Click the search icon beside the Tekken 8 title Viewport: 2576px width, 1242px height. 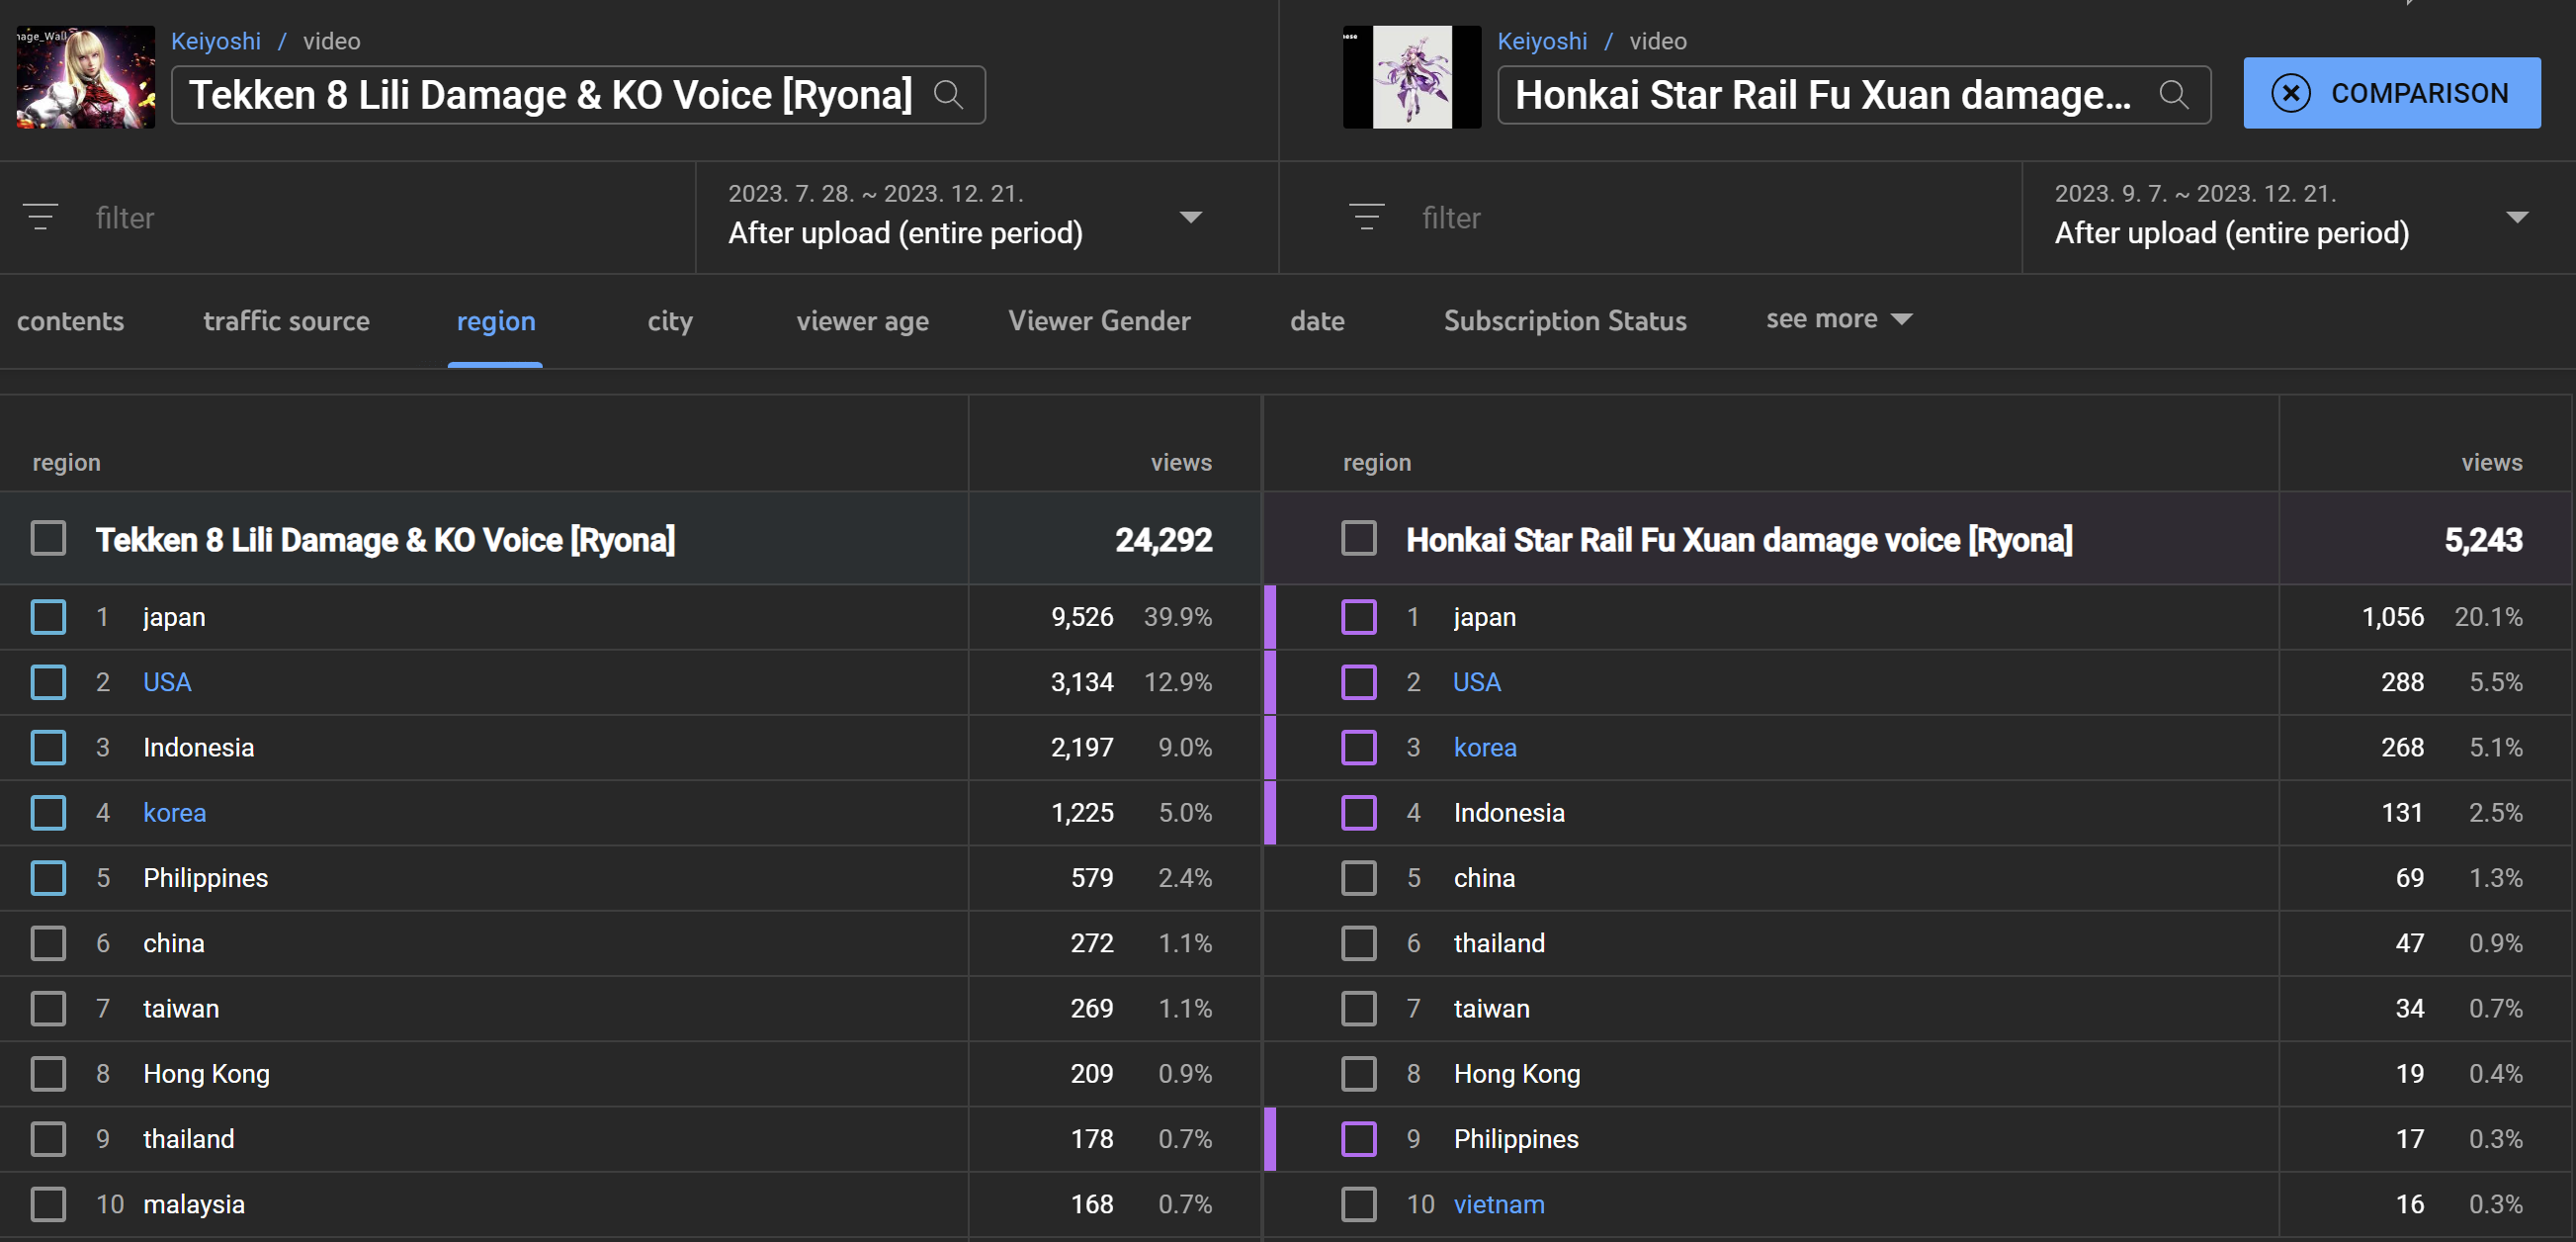[948, 95]
